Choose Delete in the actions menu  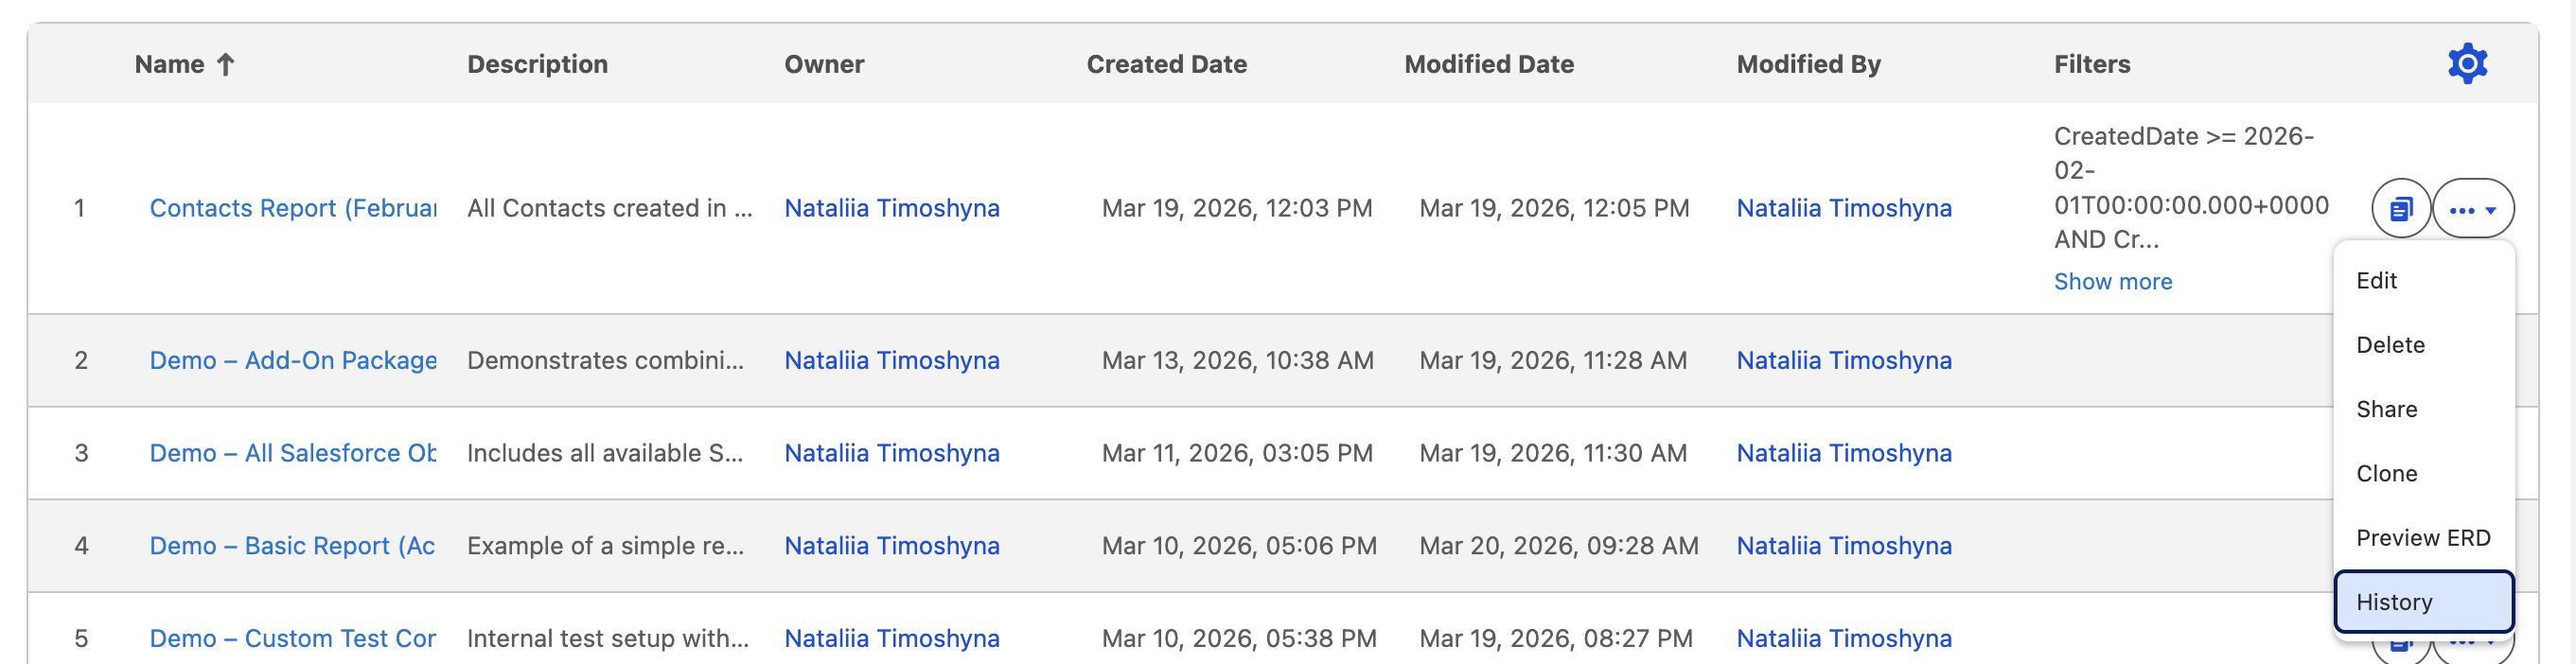tap(2390, 345)
